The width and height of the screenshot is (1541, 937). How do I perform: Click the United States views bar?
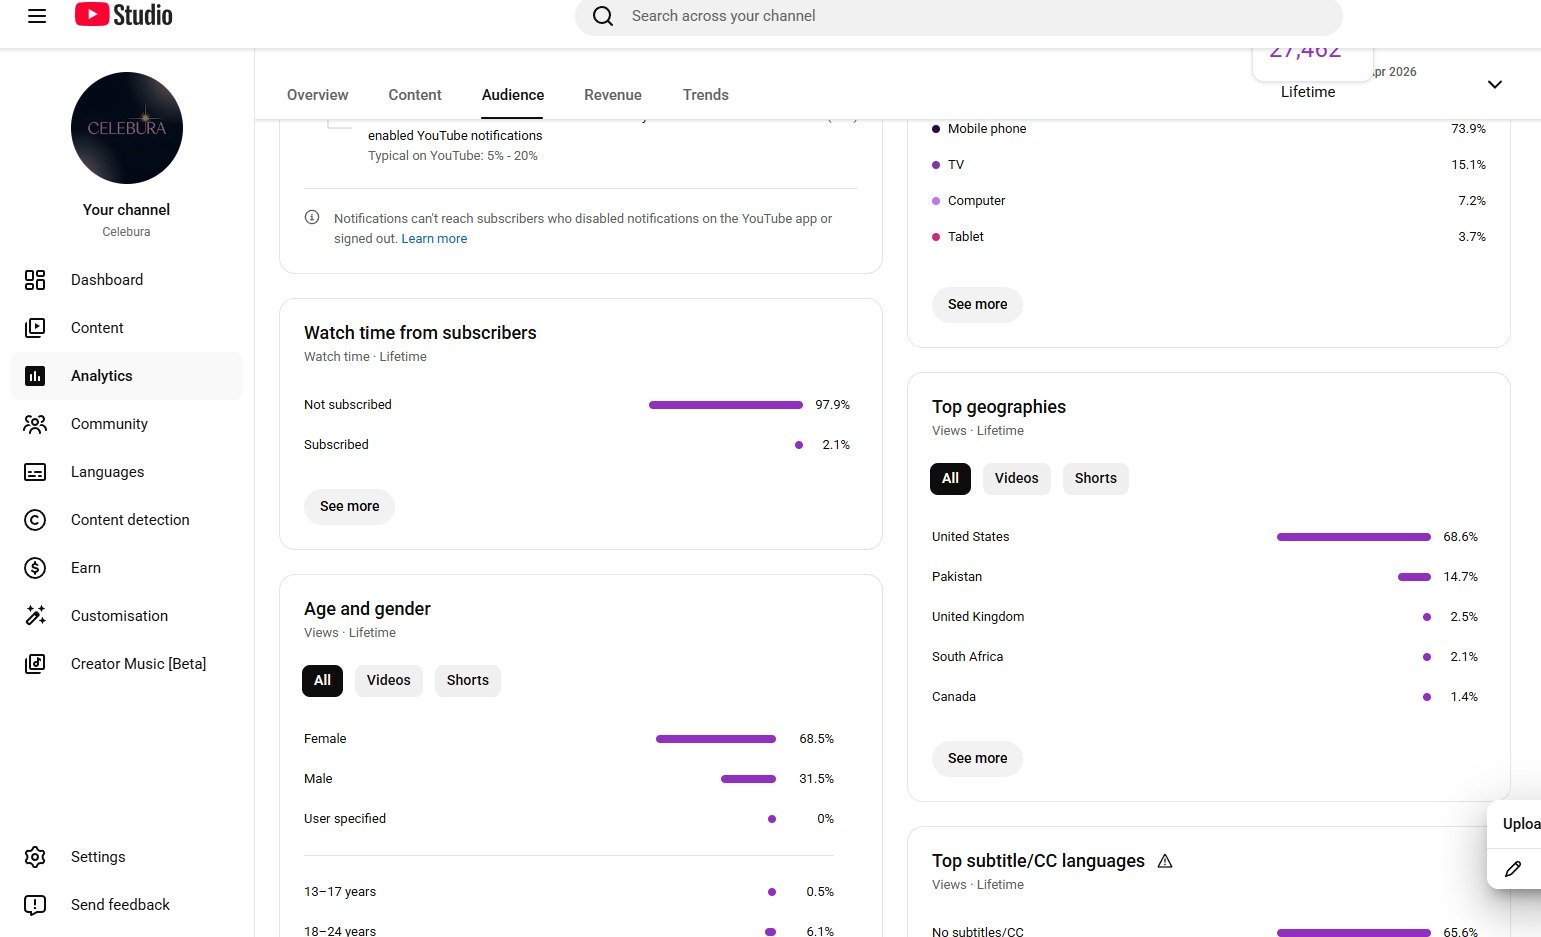pyautogui.click(x=1353, y=537)
